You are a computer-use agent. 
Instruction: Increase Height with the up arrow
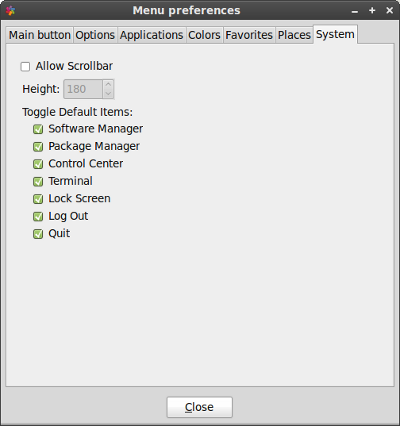click(x=108, y=84)
